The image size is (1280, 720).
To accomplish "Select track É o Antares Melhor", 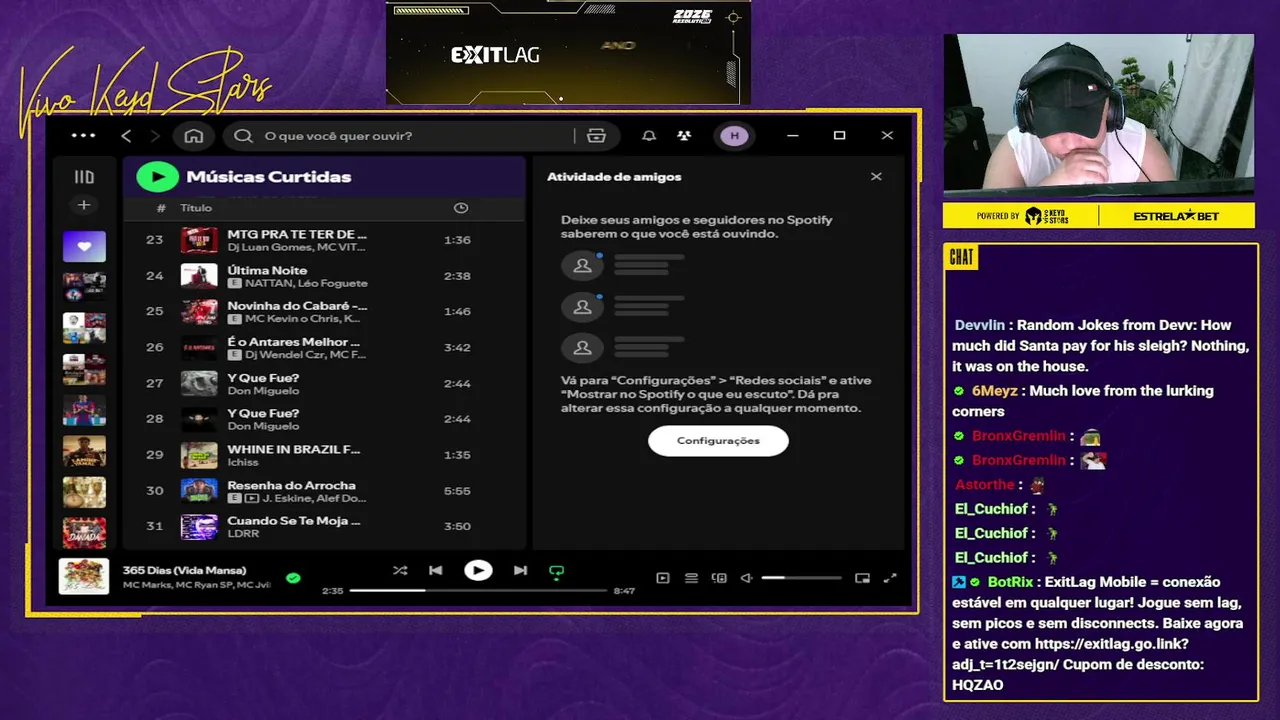I will click(x=294, y=342).
